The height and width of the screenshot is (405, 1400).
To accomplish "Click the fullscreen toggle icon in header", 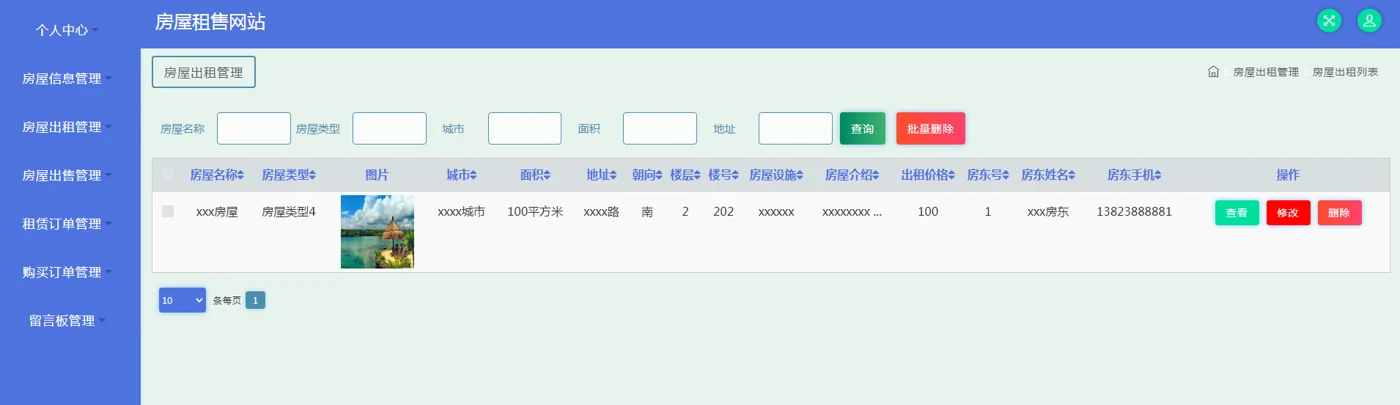I will tap(1329, 20).
